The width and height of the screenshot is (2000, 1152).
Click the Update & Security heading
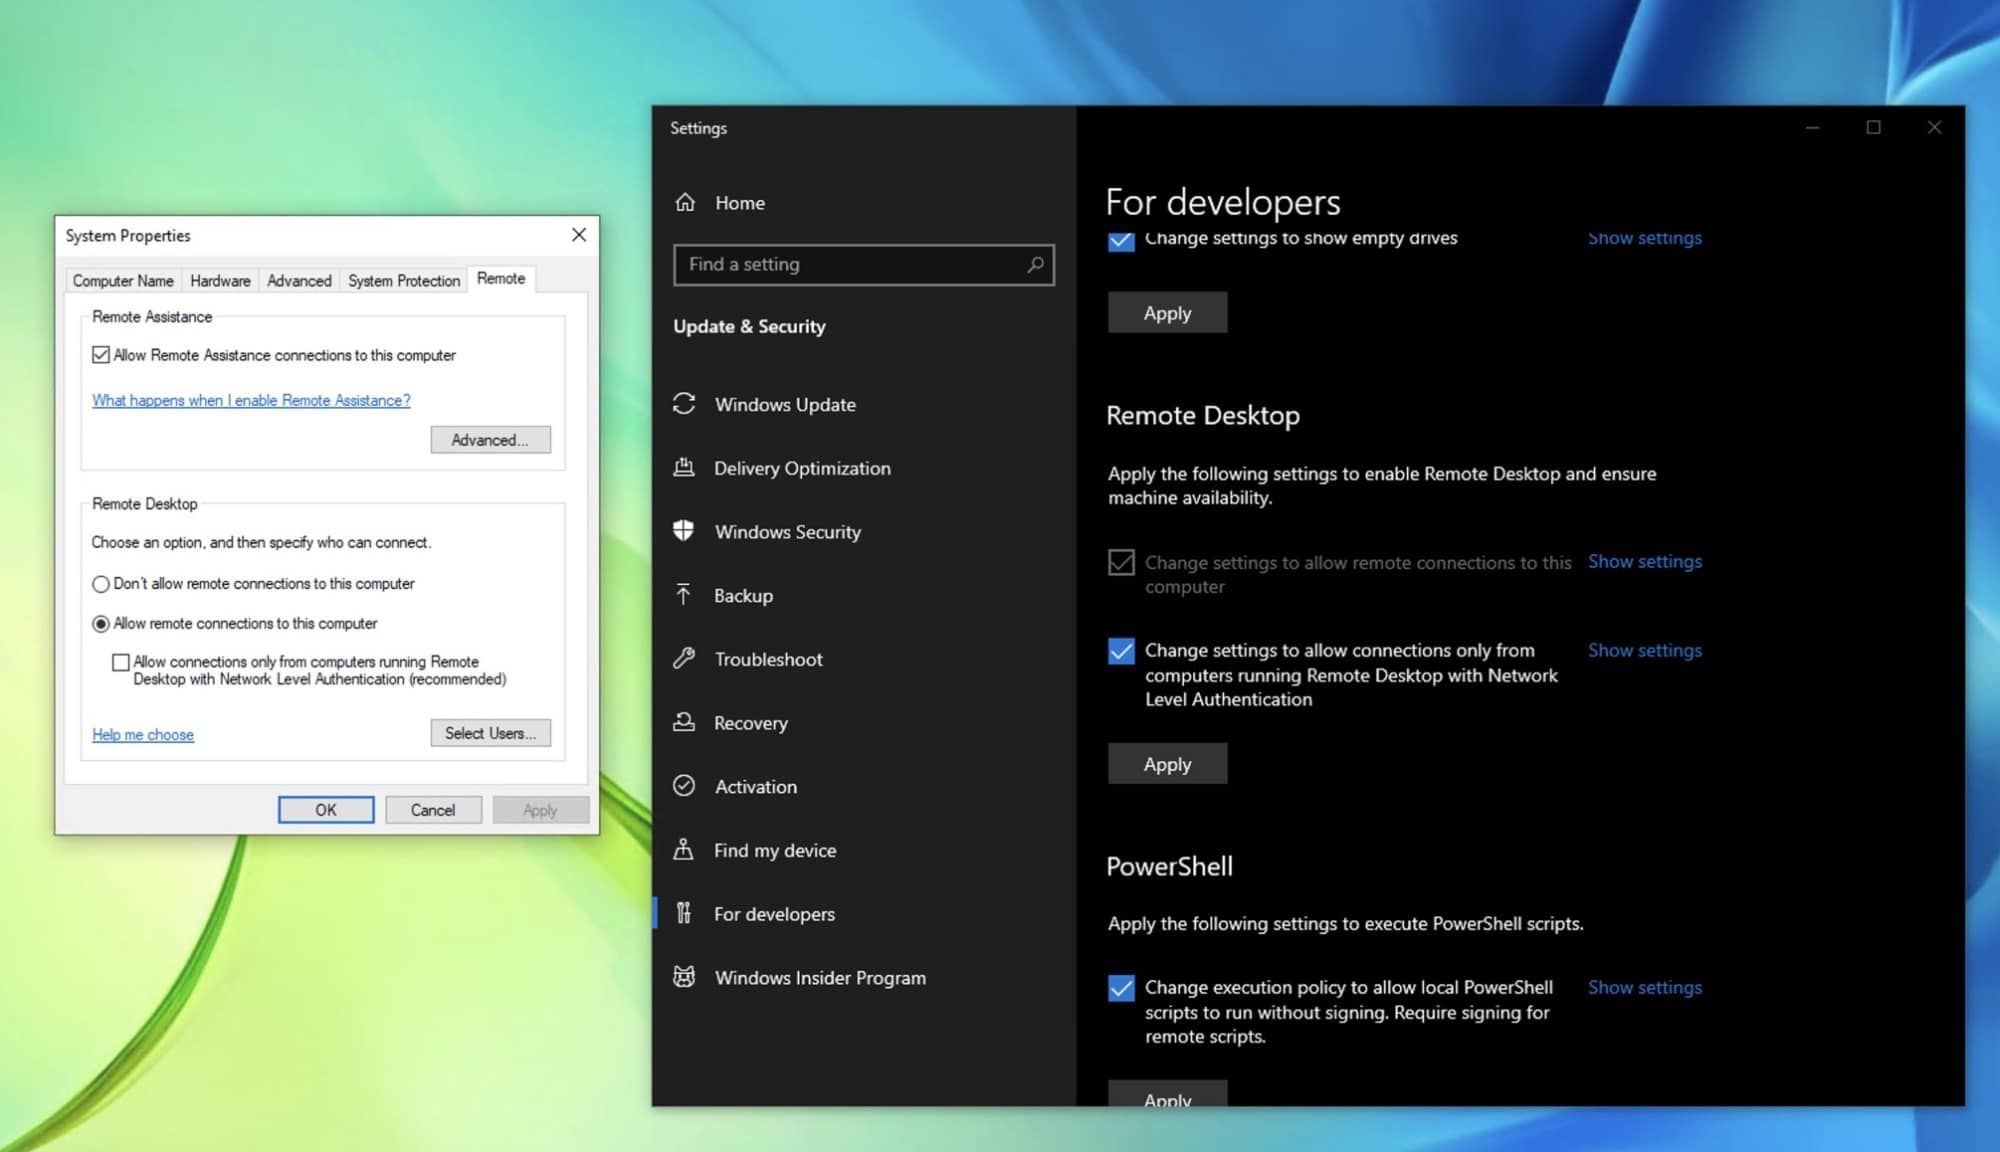pyautogui.click(x=749, y=327)
